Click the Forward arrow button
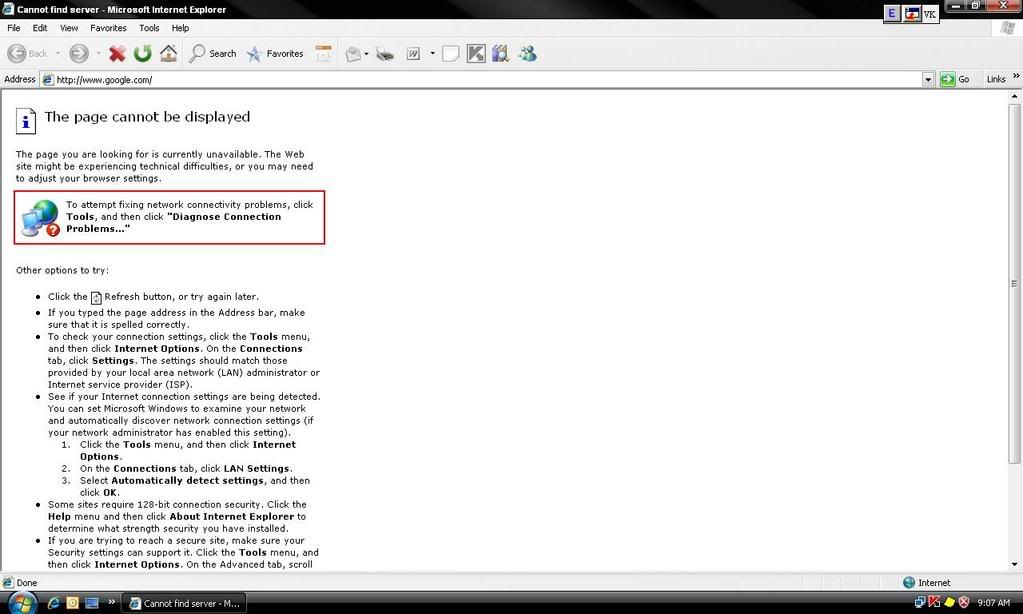The image size is (1023, 614). pyautogui.click(x=79, y=54)
